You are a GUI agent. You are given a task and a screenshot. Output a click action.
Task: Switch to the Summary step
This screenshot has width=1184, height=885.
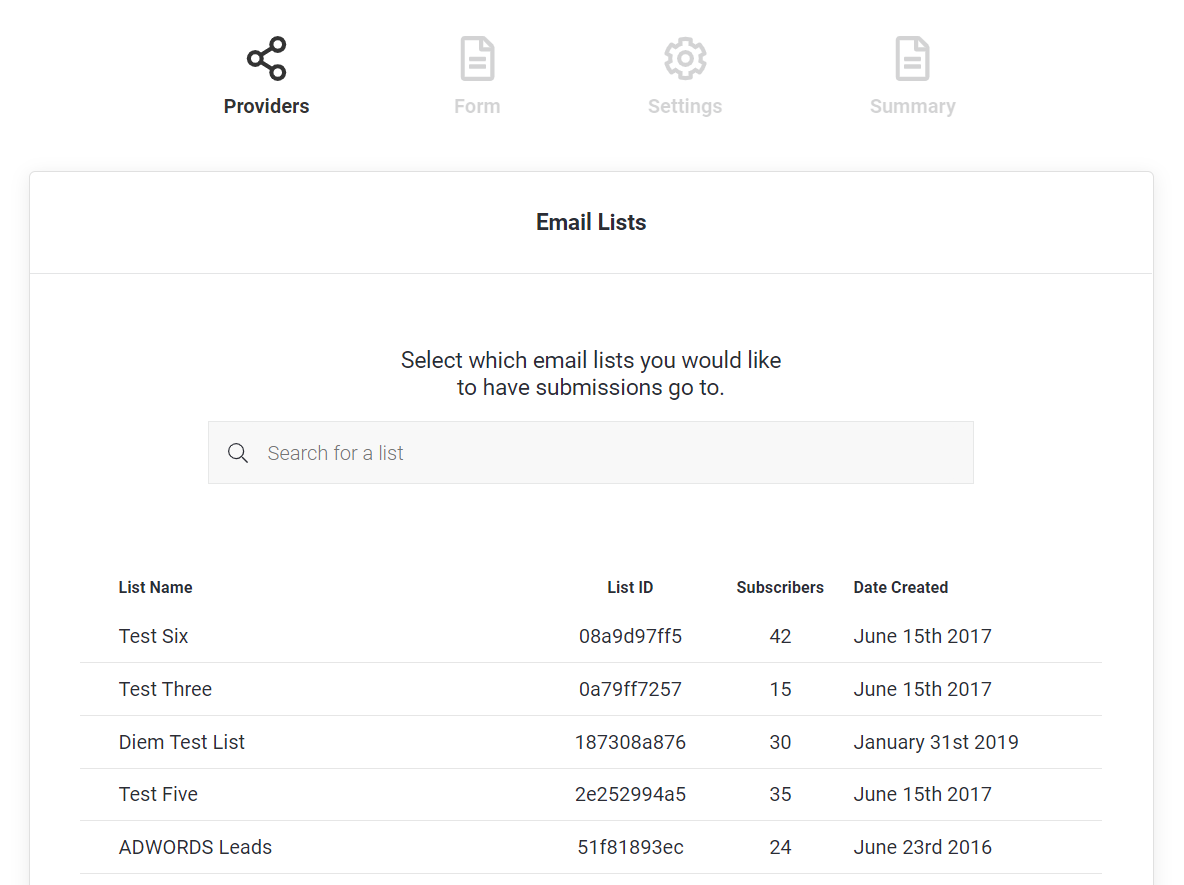tap(912, 105)
